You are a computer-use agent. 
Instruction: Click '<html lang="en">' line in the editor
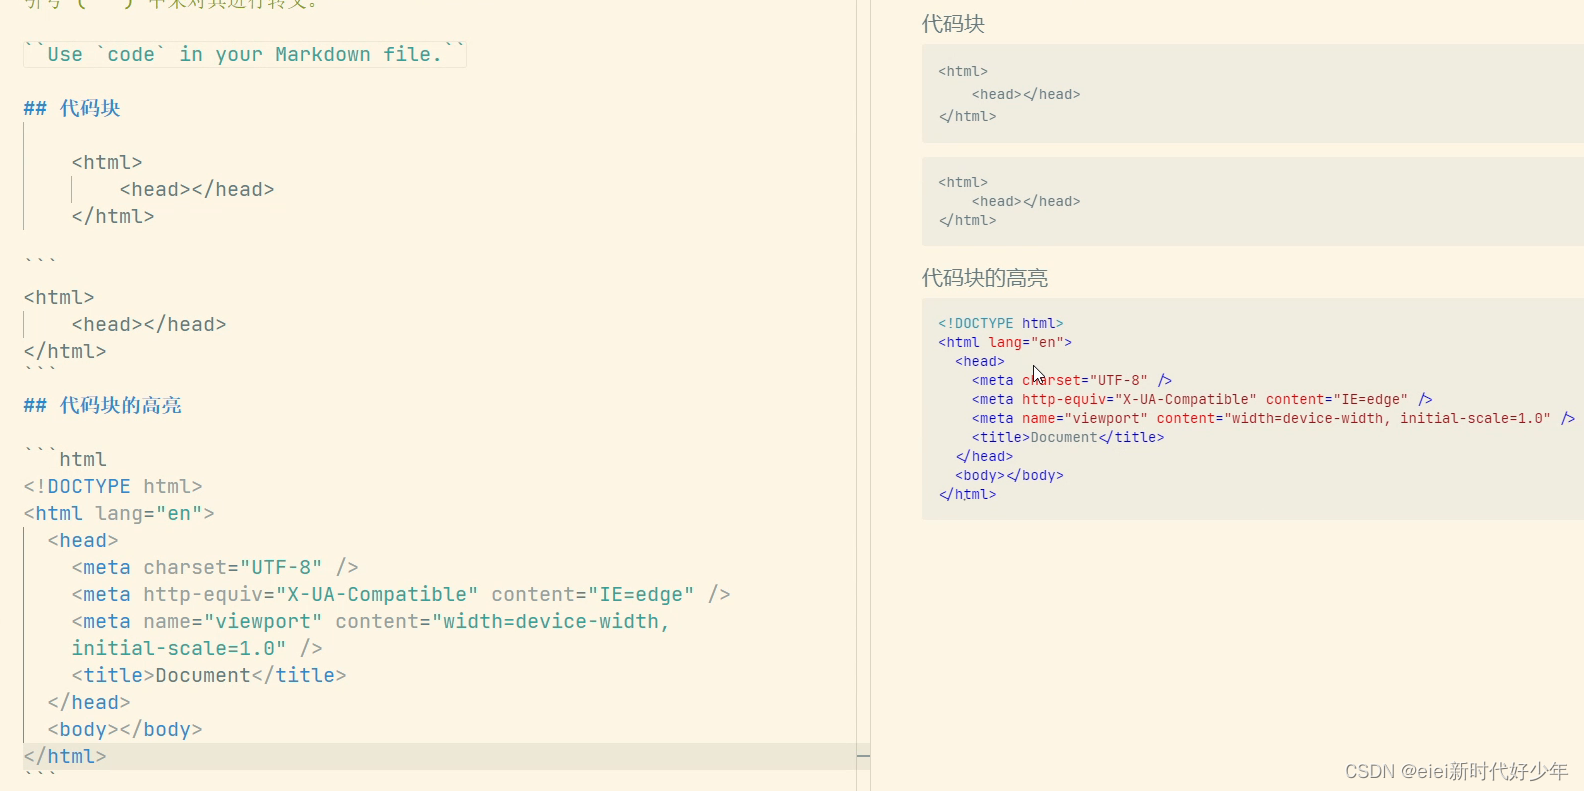point(119,513)
